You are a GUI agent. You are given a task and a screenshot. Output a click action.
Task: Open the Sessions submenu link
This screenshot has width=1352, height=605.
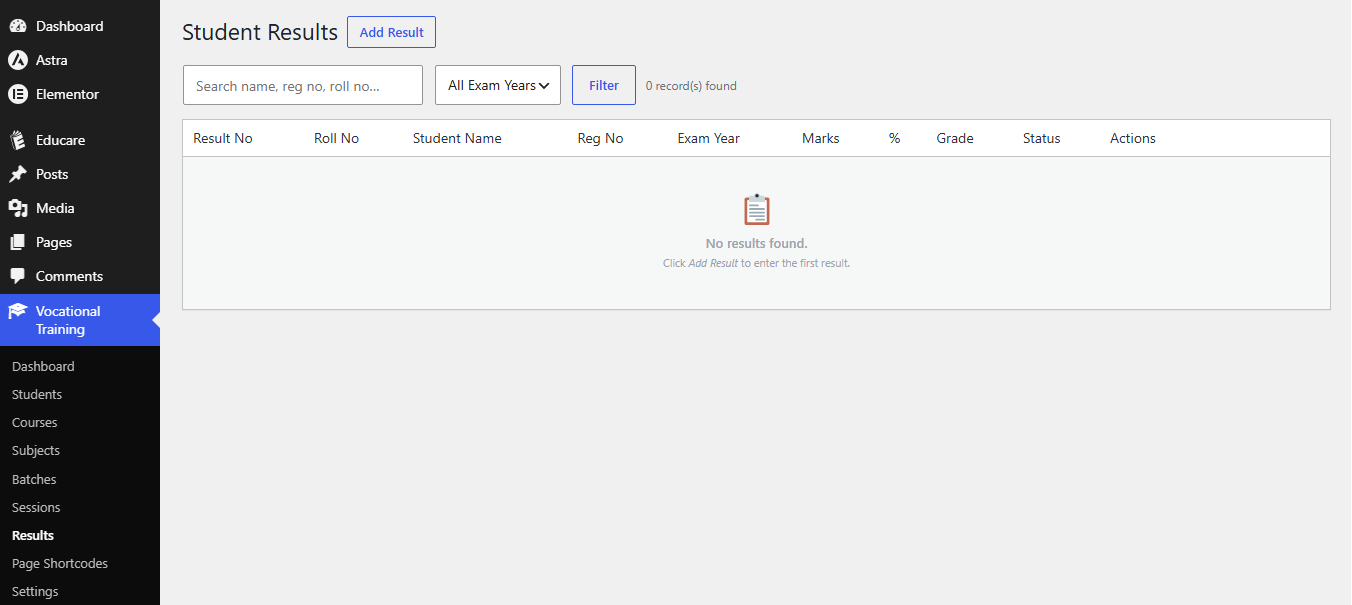tap(36, 507)
